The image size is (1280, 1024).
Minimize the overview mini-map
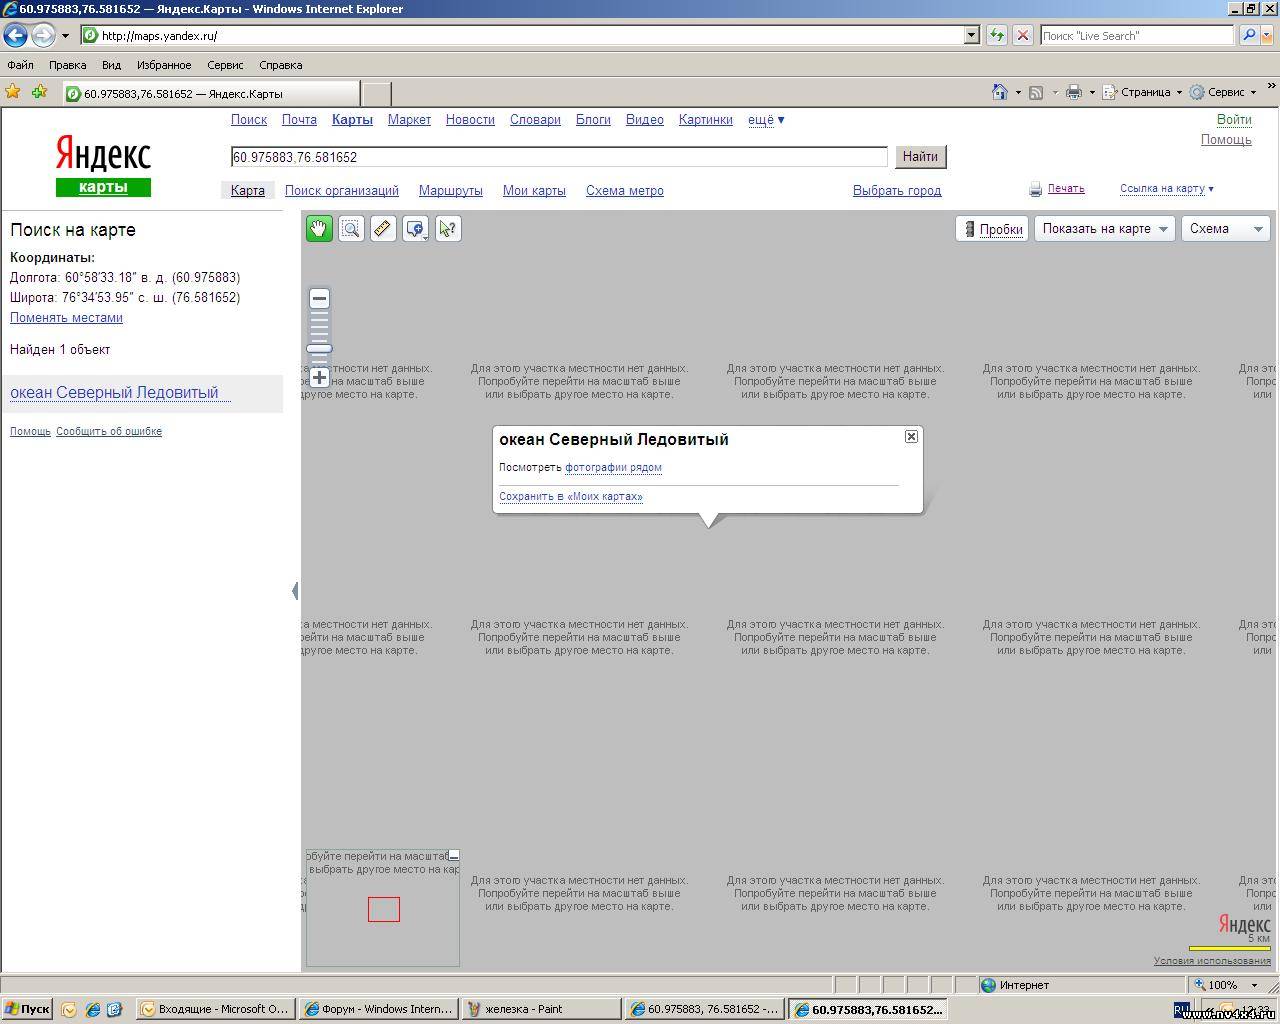tap(453, 856)
